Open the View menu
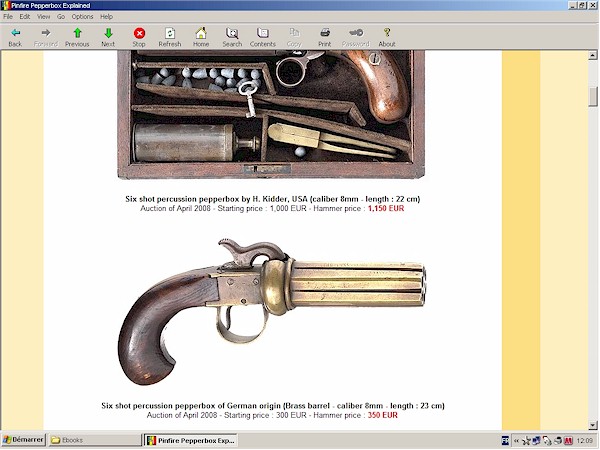This screenshot has height=450, width=600. click(44, 16)
